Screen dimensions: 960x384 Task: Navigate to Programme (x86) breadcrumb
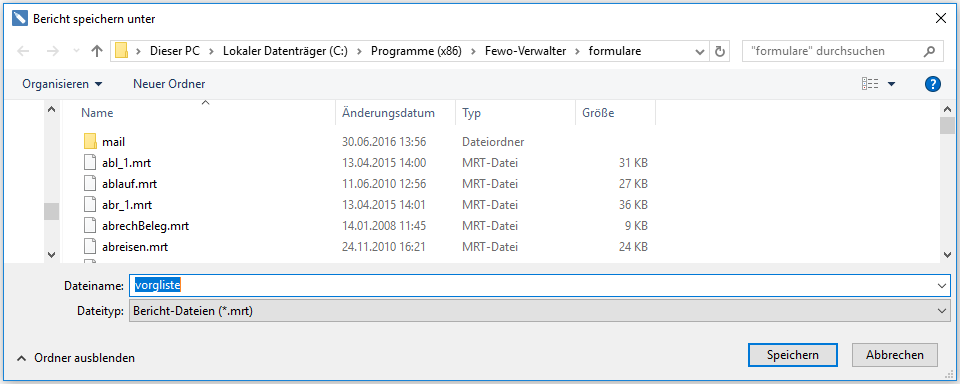click(x=416, y=51)
